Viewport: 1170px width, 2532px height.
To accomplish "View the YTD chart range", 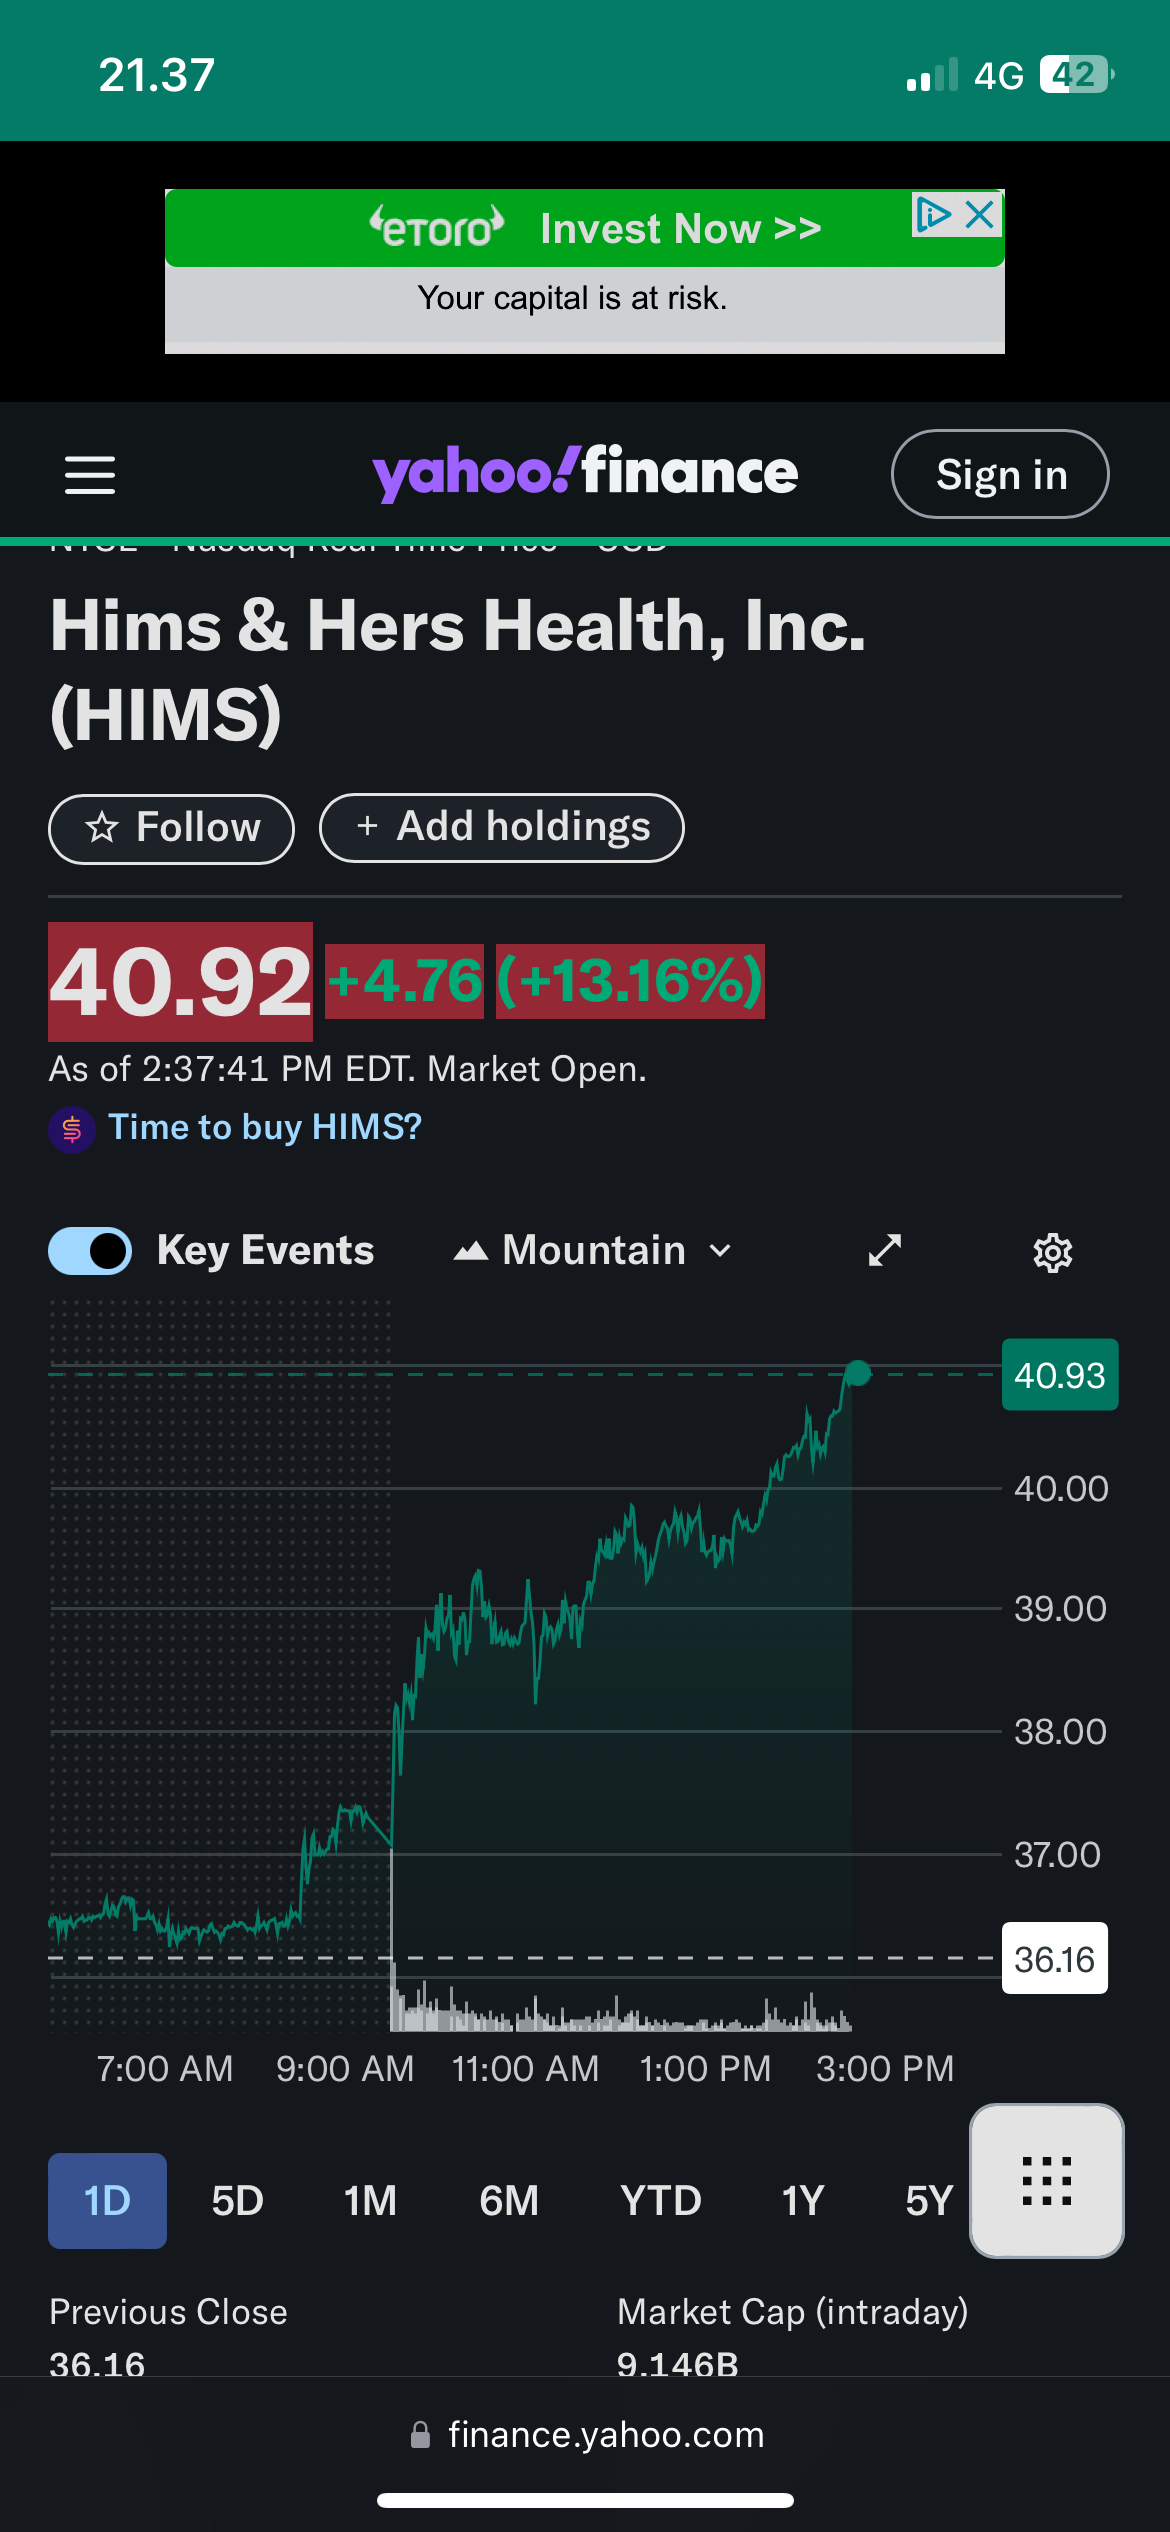I will (660, 2201).
